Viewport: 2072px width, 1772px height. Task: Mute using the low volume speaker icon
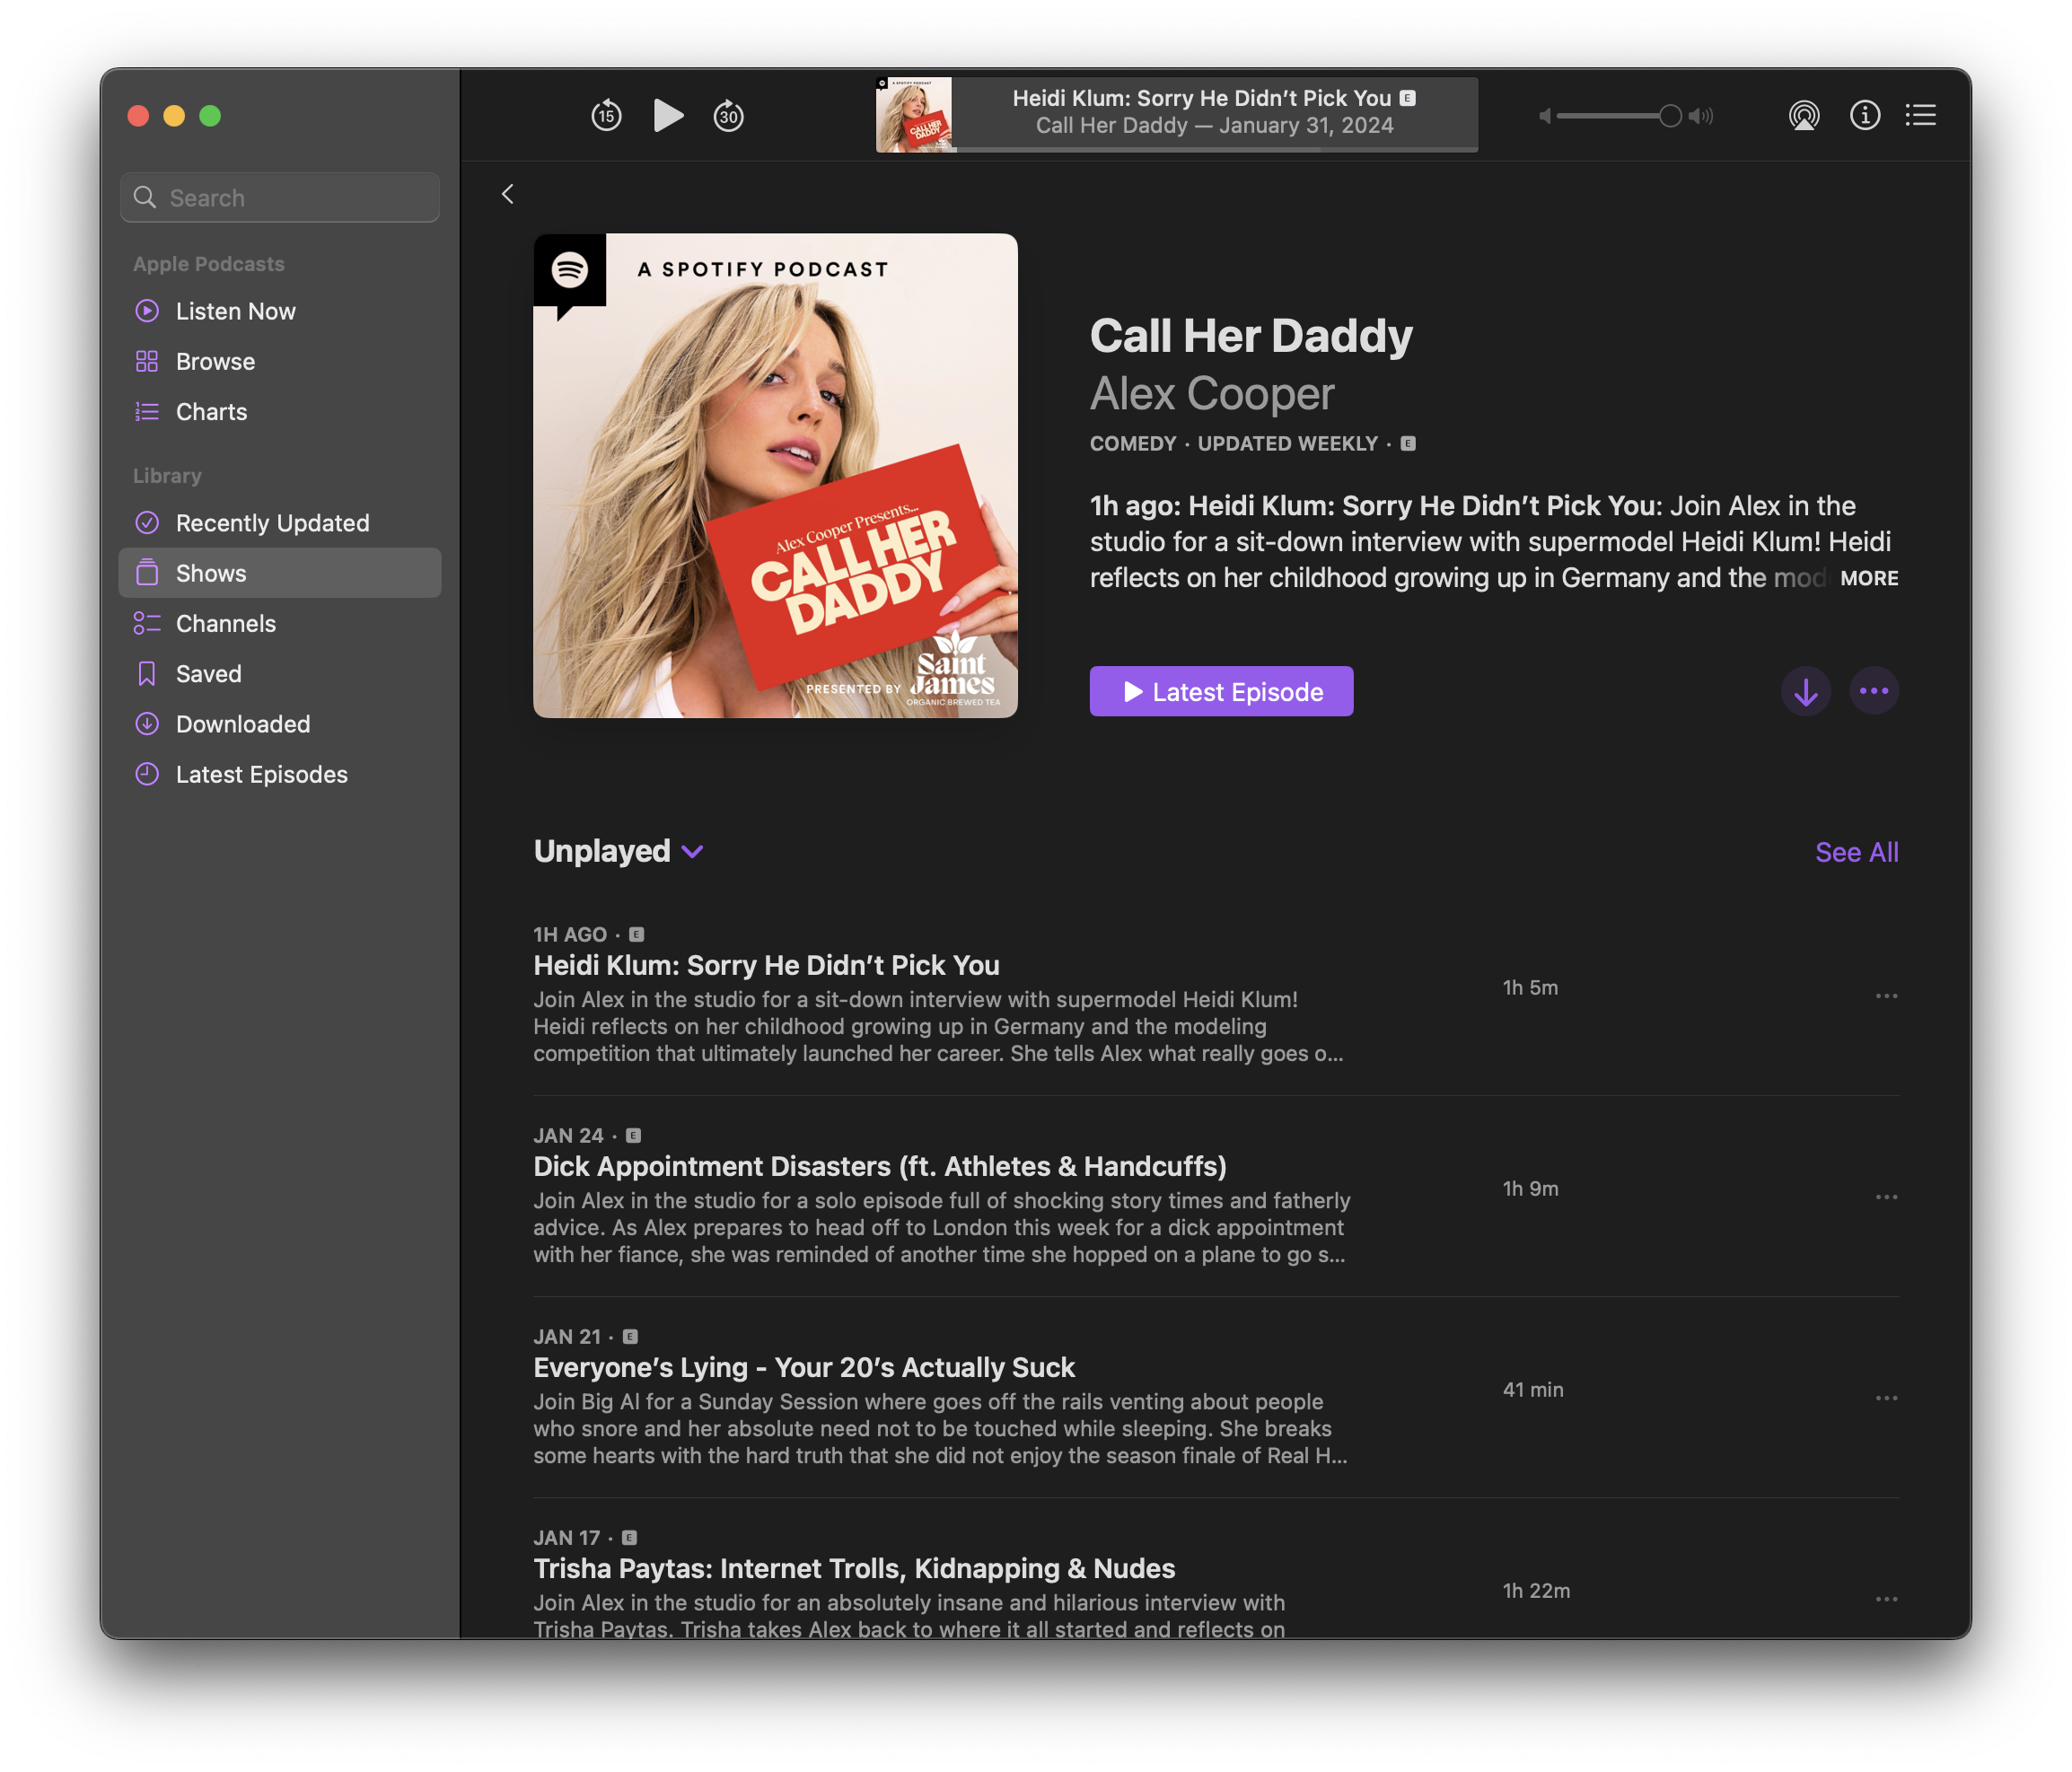point(1545,116)
